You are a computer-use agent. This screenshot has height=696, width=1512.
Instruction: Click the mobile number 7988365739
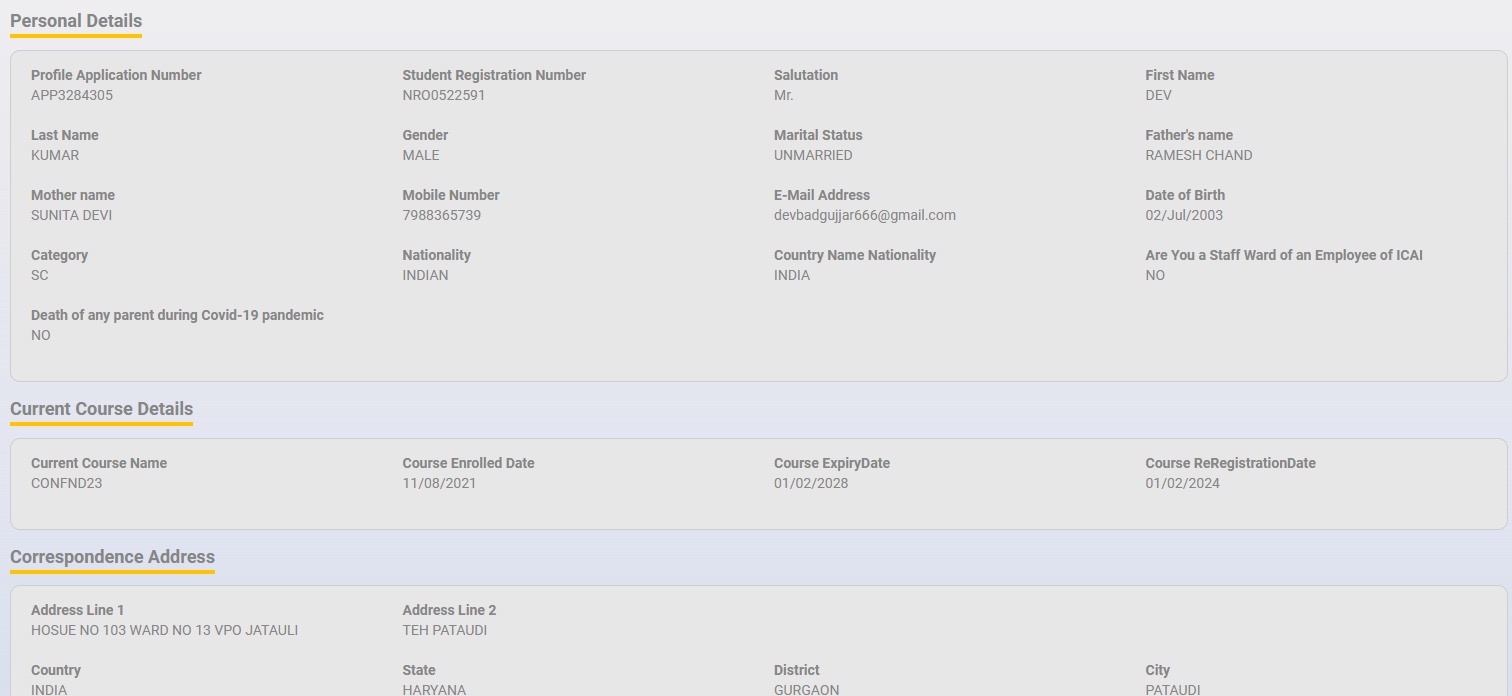(441, 216)
